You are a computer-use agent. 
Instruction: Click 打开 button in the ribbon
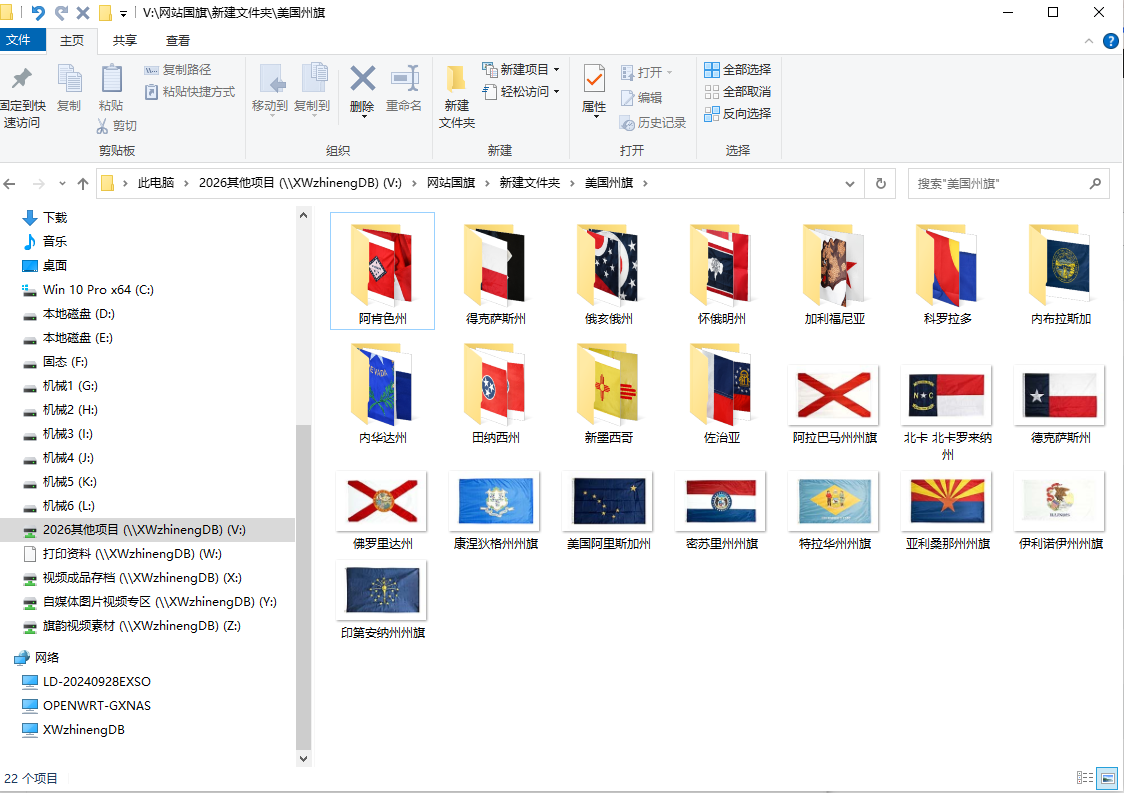click(x=647, y=72)
